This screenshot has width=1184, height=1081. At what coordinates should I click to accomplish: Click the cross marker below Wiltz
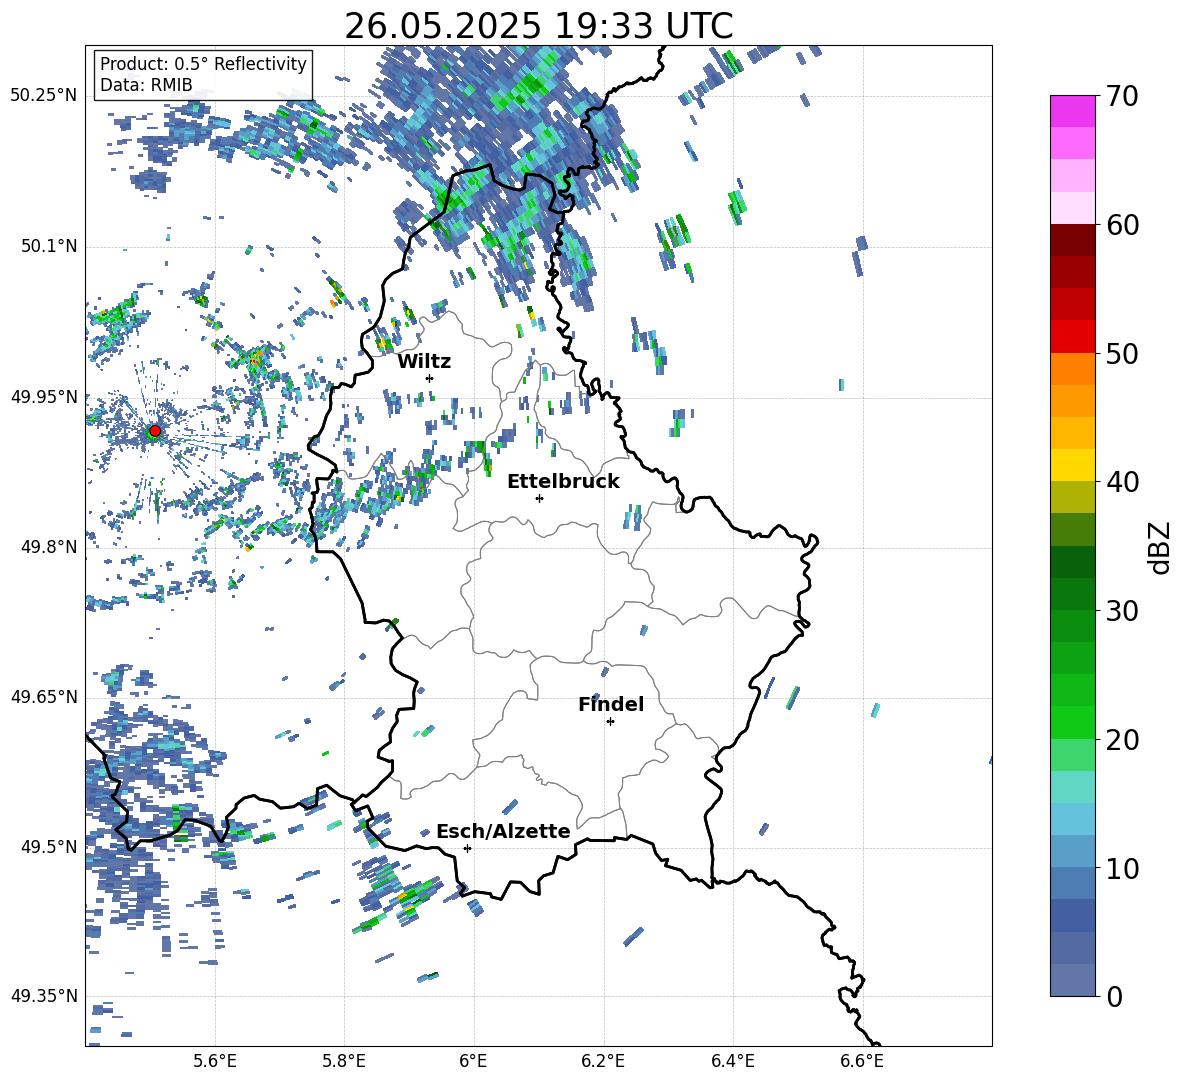[x=430, y=378]
